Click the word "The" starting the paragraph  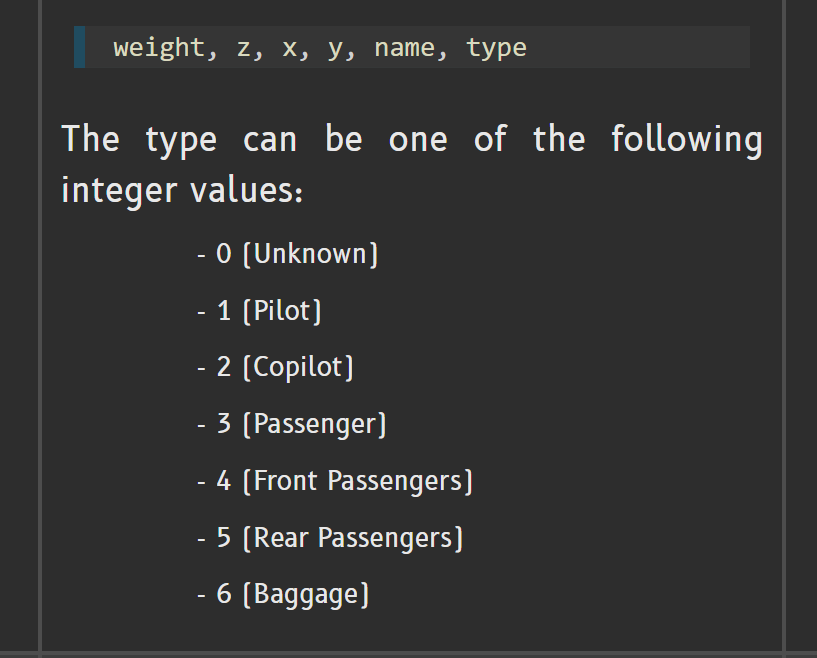tap(90, 139)
